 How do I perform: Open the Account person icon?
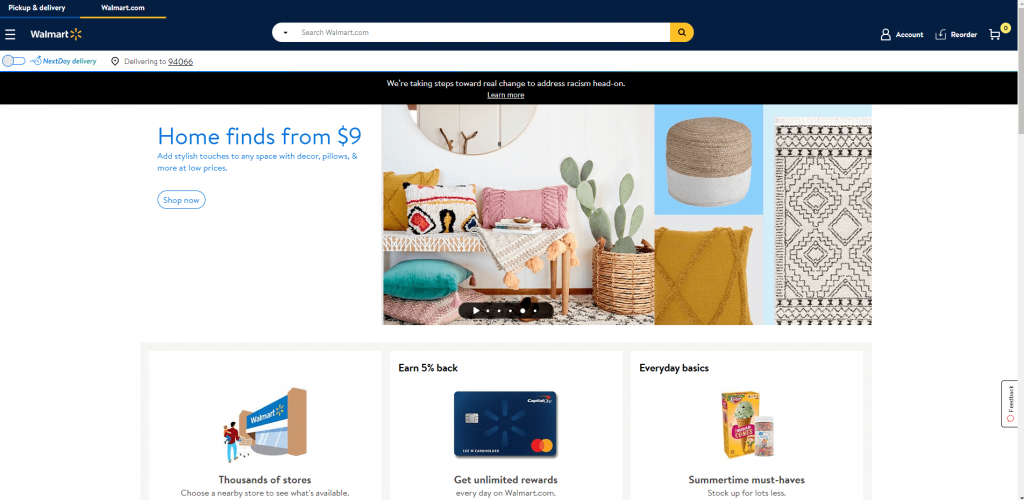[x=886, y=35]
